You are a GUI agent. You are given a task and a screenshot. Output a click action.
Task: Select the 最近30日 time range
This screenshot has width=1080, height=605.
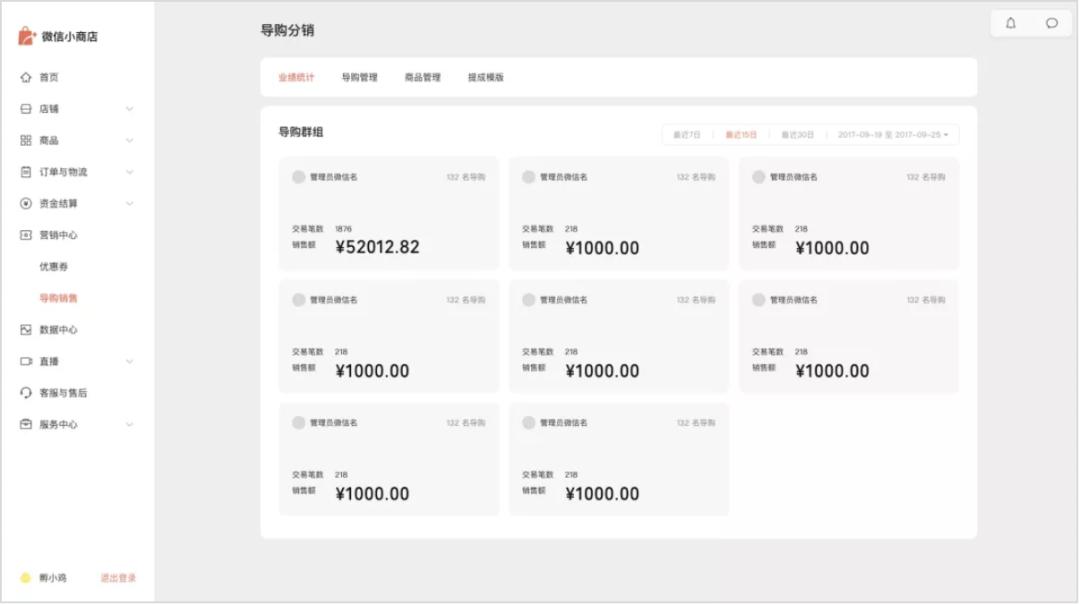tap(797, 135)
